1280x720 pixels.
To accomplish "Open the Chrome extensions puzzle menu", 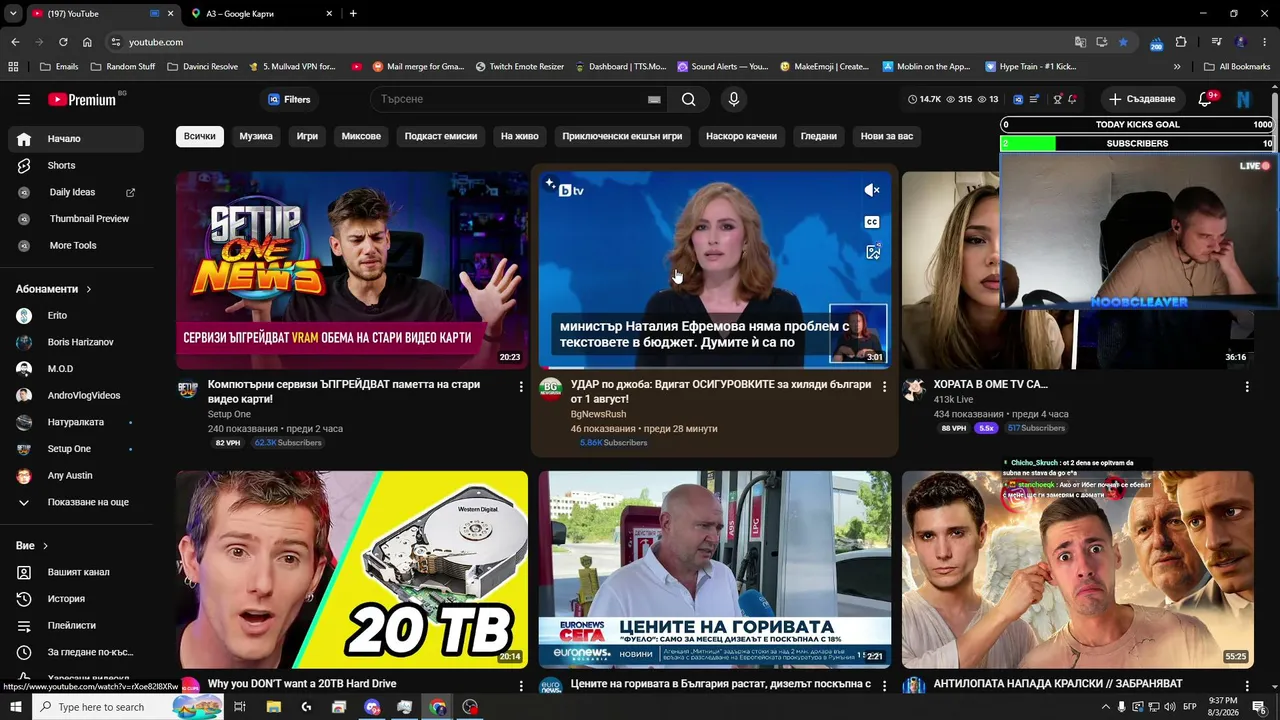I will pos(1181,42).
